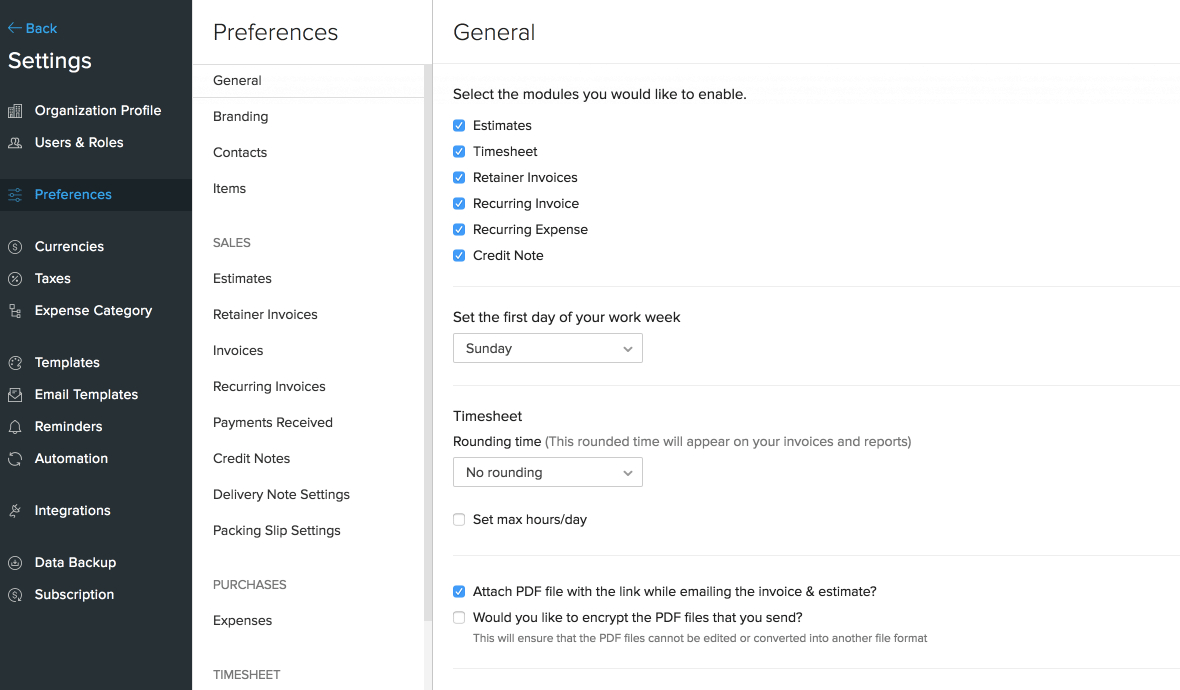
Task: Open the Email Templates icon
Action: (15, 394)
